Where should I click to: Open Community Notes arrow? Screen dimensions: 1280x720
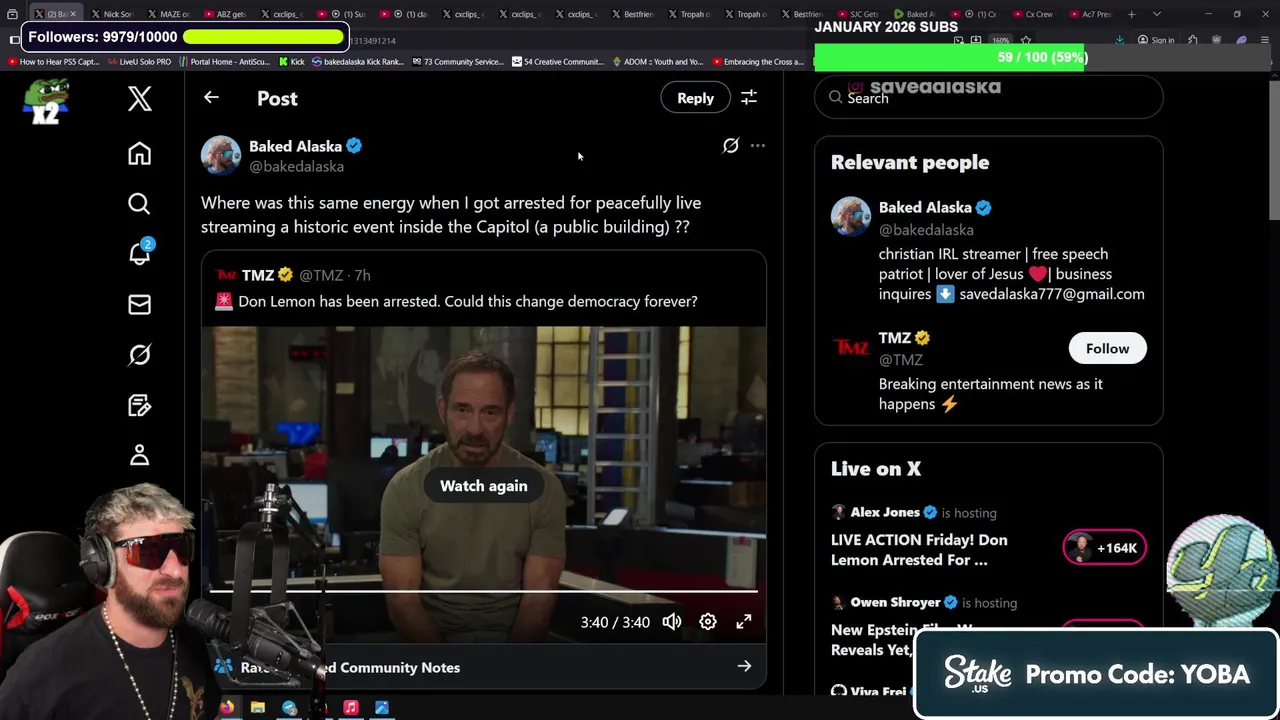click(x=744, y=667)
